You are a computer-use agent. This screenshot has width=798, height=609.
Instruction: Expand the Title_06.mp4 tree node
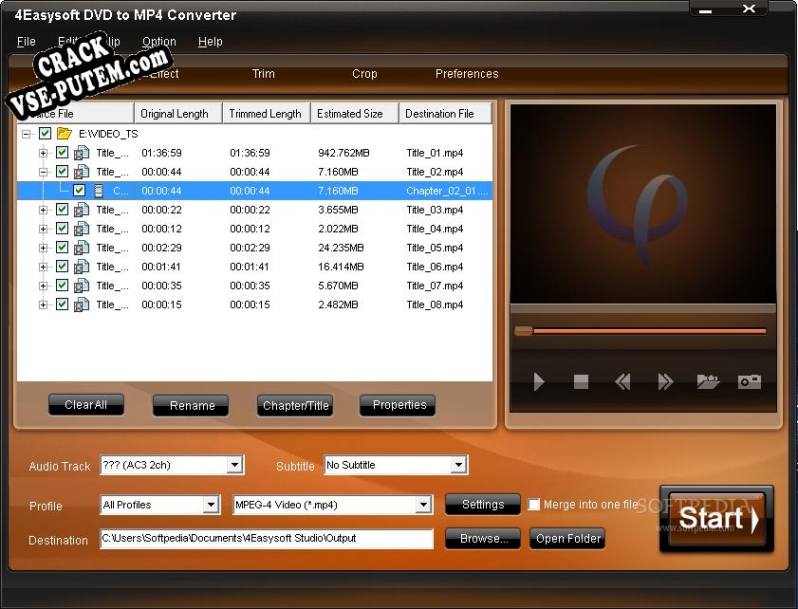pyautogui.click(x=43, y=267)
